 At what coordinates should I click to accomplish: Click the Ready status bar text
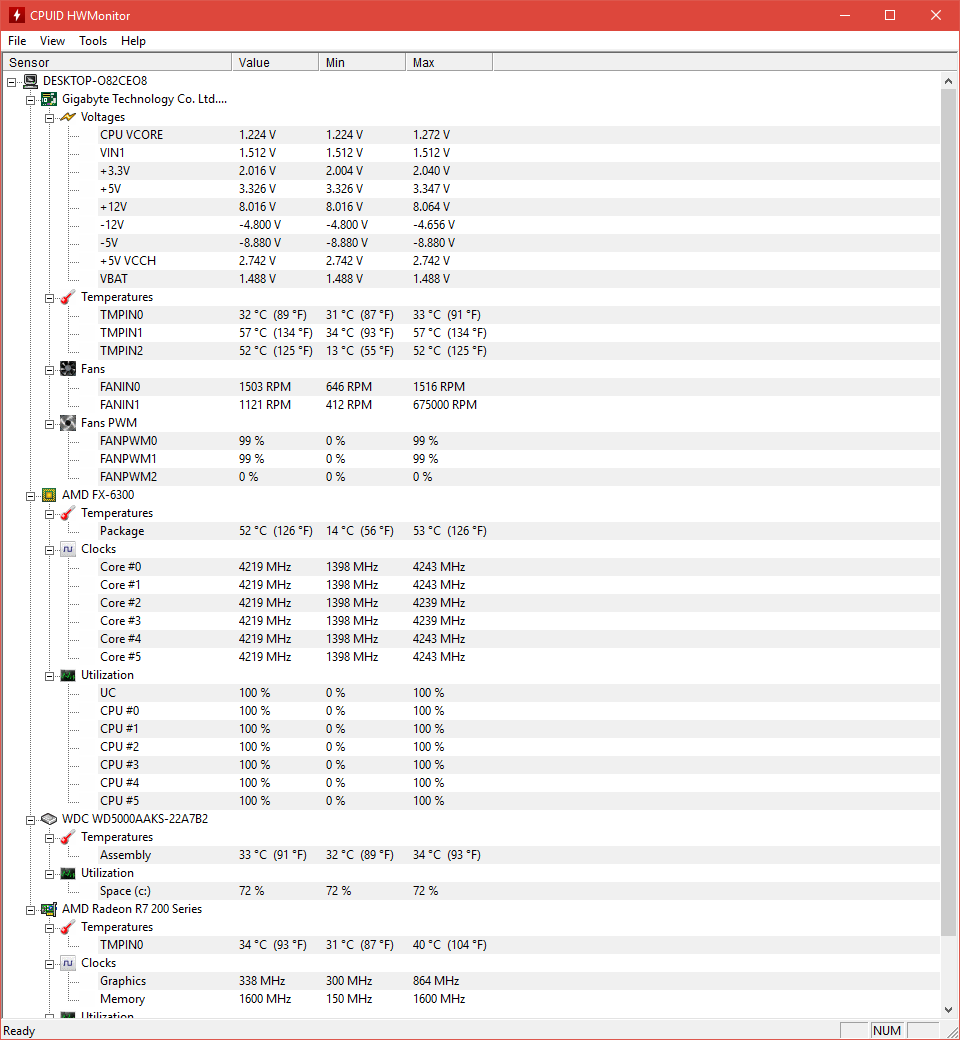pos(19,1031)
